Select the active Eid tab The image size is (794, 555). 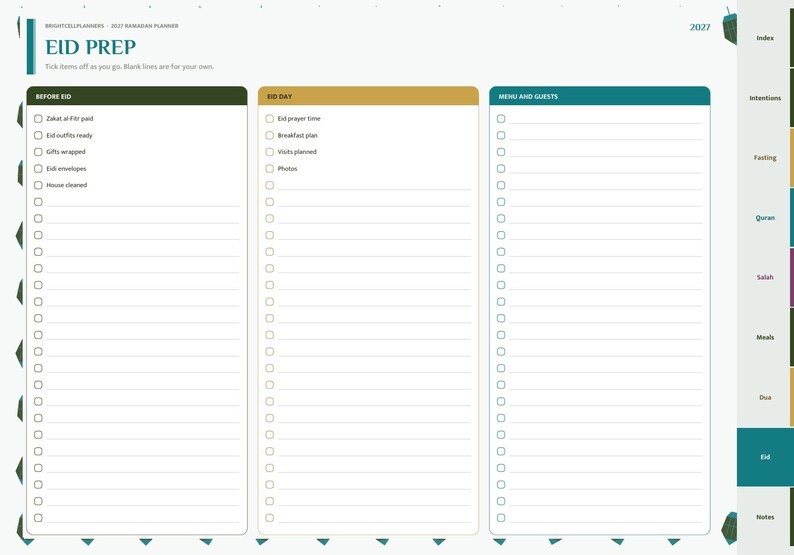coord(765,457)
